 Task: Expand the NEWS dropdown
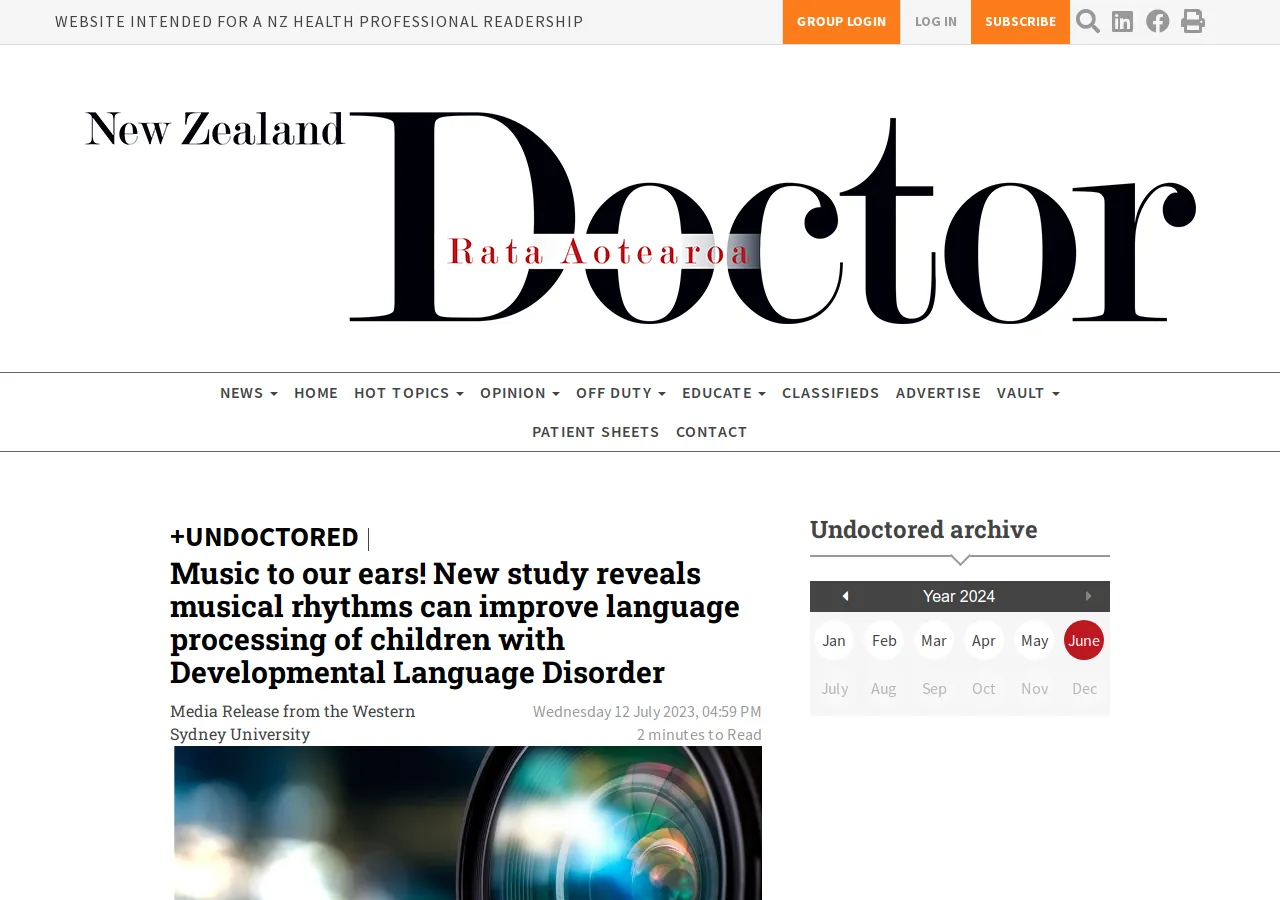(x=248, y=393)
